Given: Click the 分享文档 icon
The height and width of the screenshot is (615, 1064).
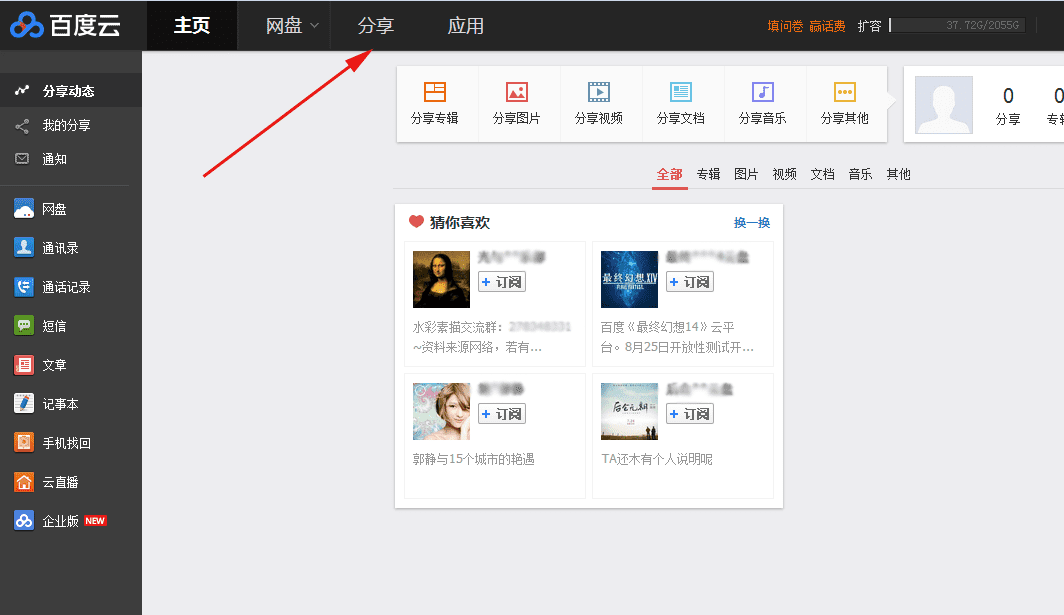Looking at the screenshot, I should [x=681, y=92].
